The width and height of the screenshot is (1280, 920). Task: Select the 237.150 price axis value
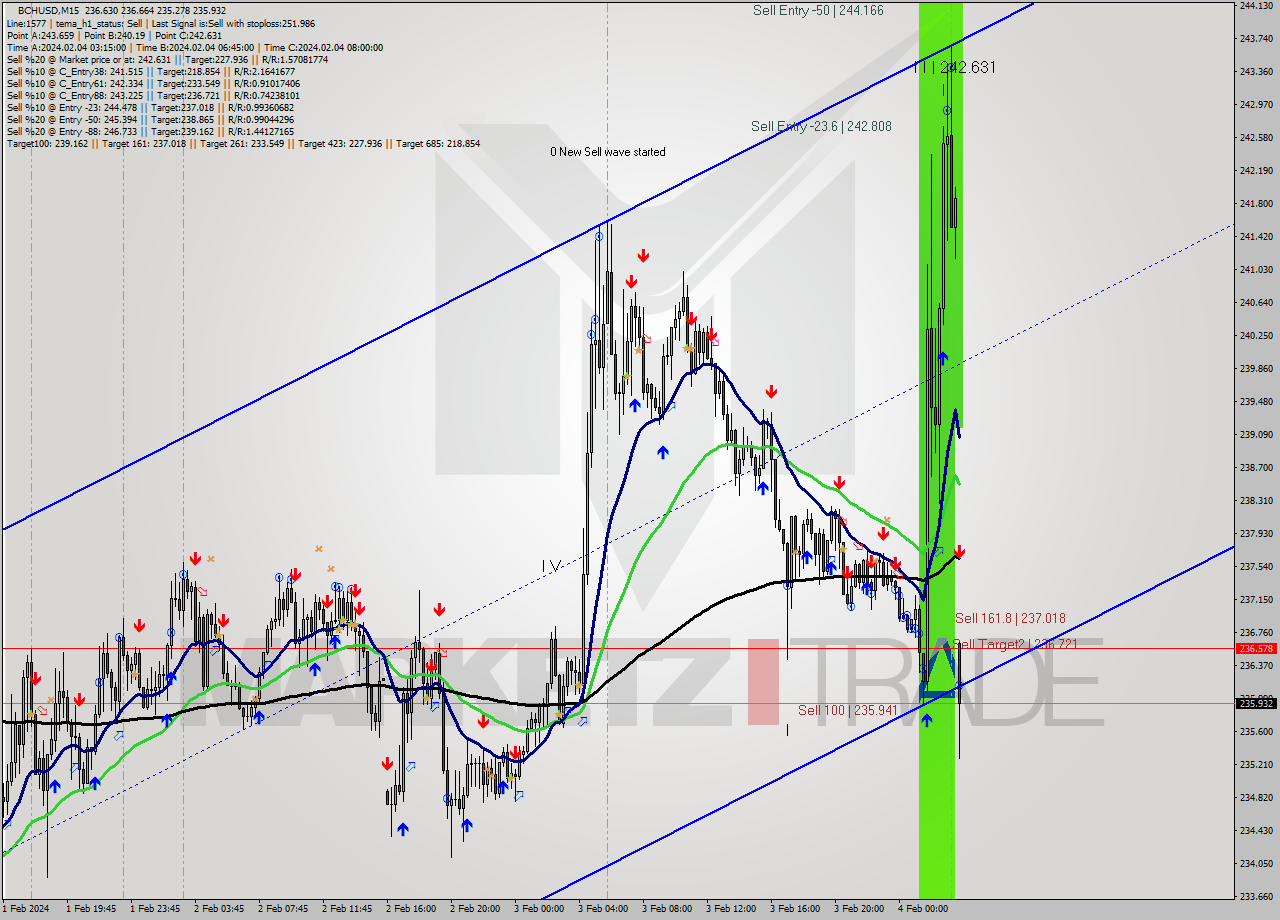click(x=1256, y=599)
